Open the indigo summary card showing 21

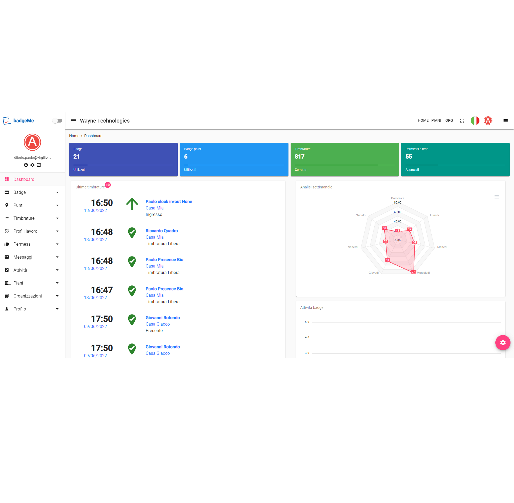pos(123,159)
